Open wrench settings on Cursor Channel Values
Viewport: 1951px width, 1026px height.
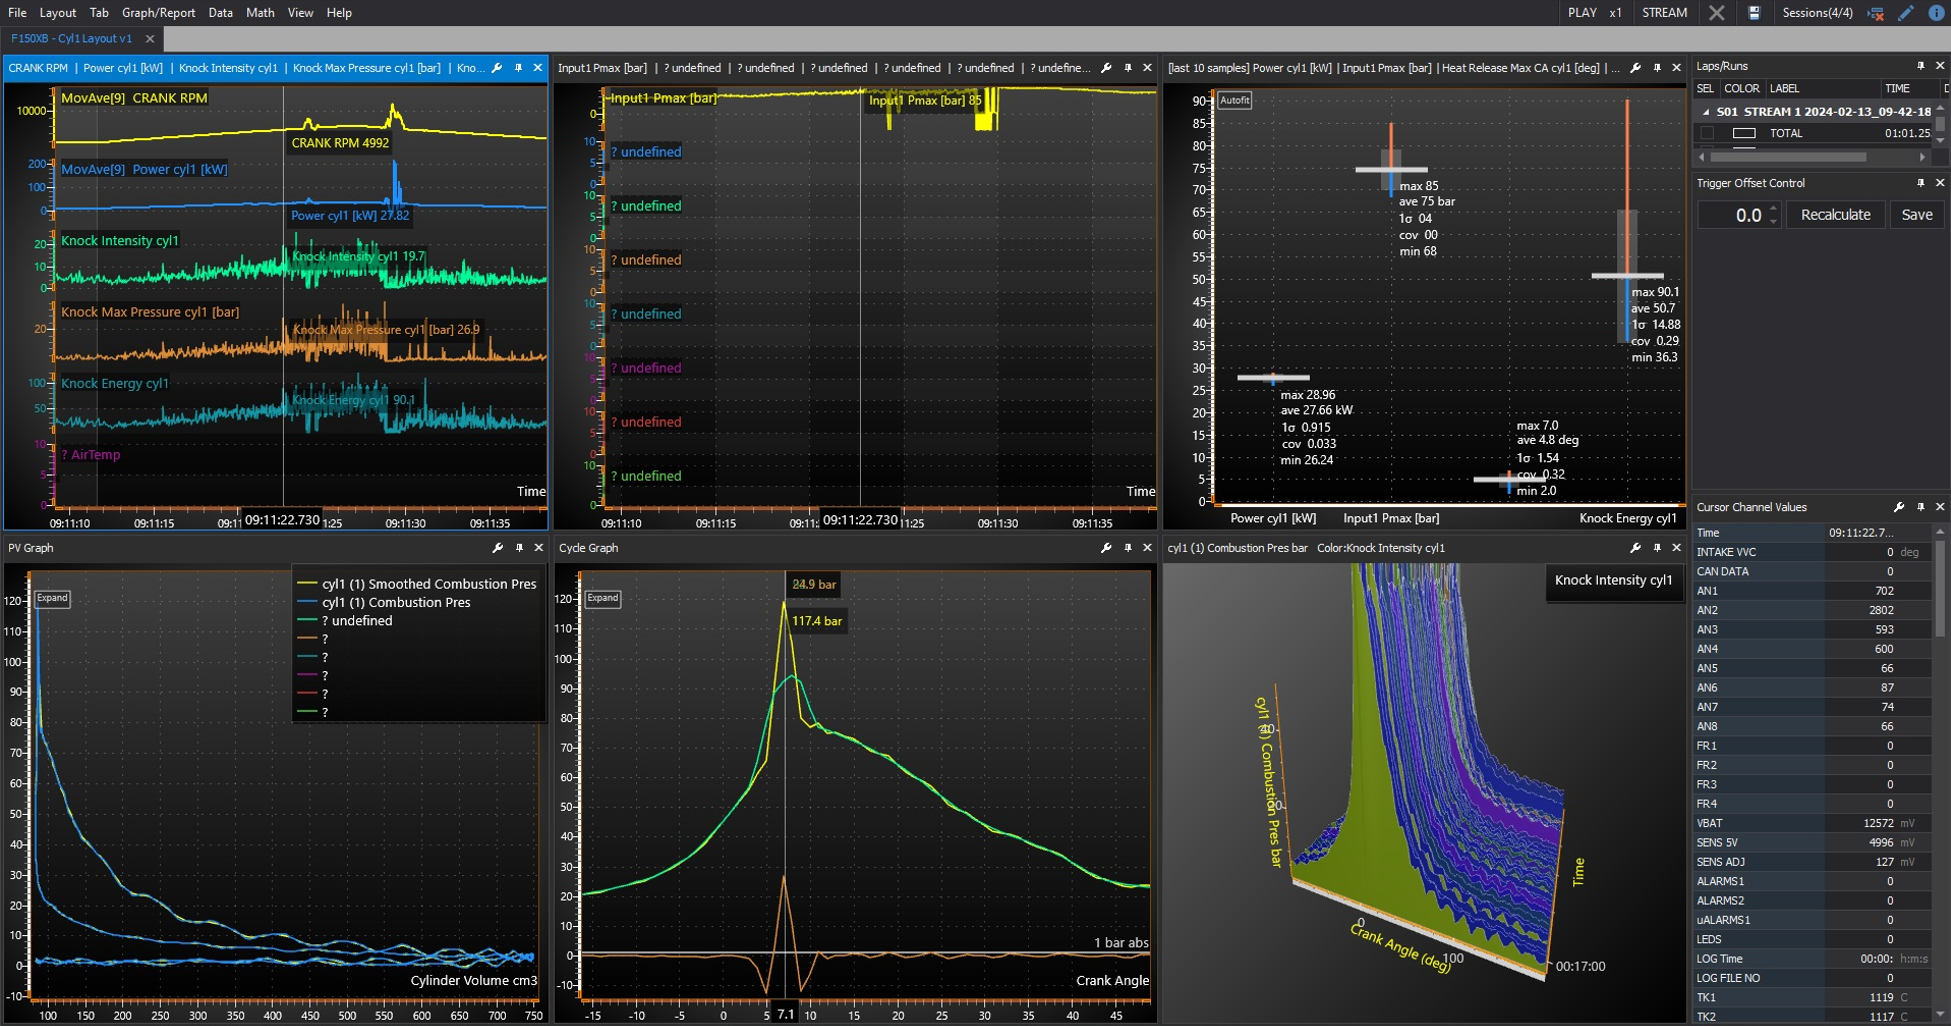(1899, 507)
